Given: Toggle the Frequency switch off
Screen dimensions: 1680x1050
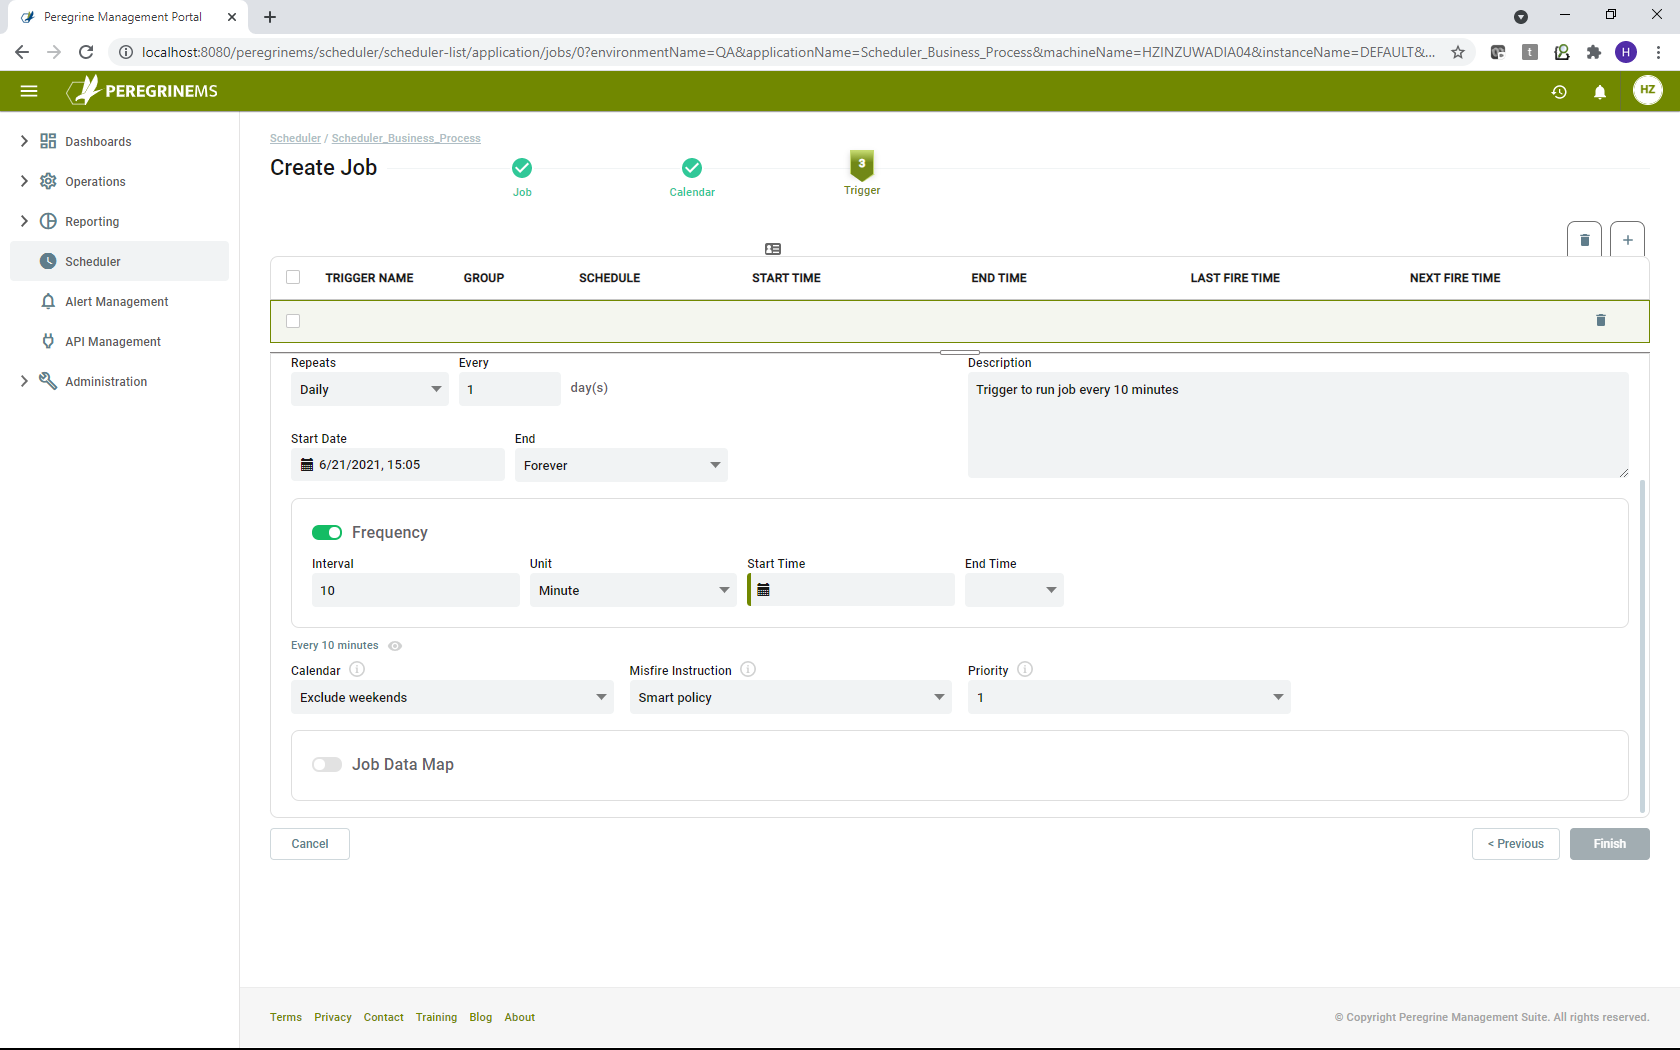Looking at the screenshot, I should pyautogui.click(x=327, y=533).
